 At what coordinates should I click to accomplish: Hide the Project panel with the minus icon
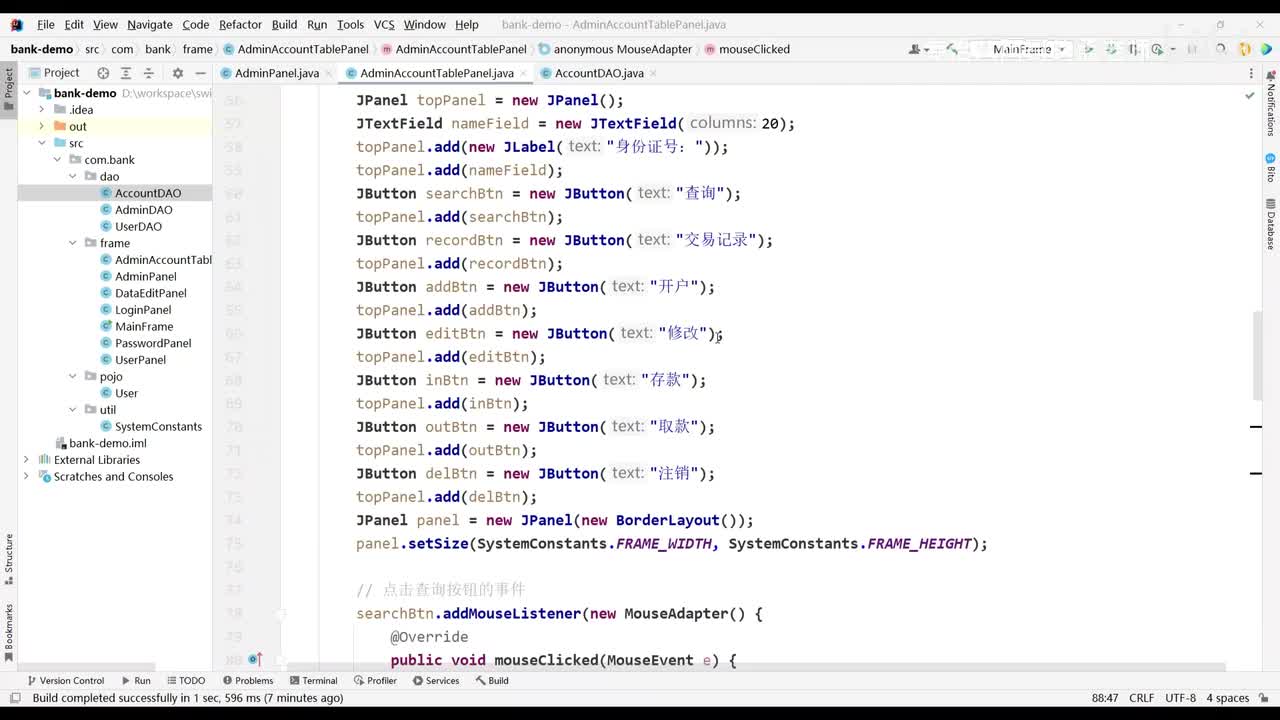tap(200, 73)
